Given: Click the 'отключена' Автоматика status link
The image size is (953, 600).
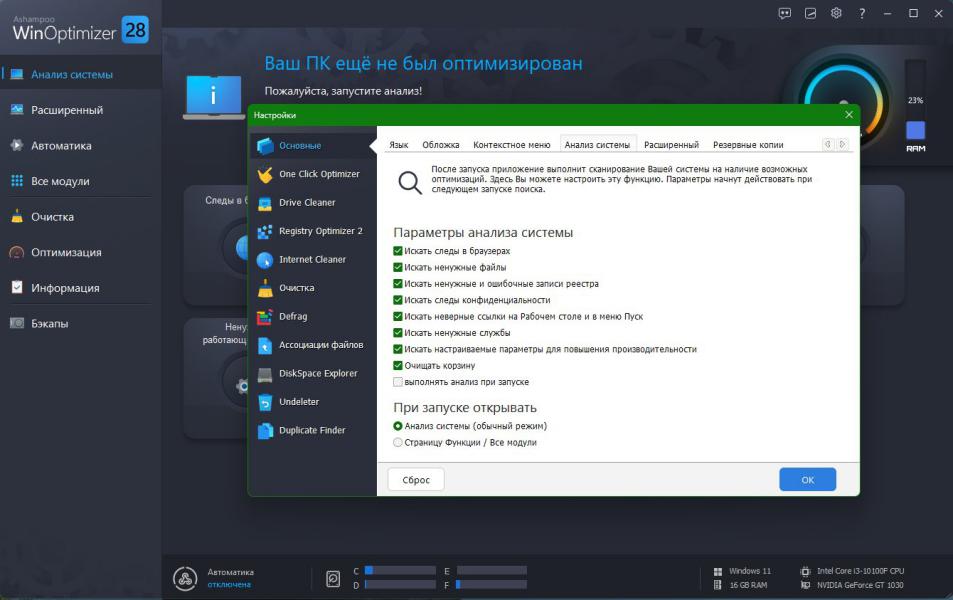Looking at the screenshot, I should click(x=229, y=585).
